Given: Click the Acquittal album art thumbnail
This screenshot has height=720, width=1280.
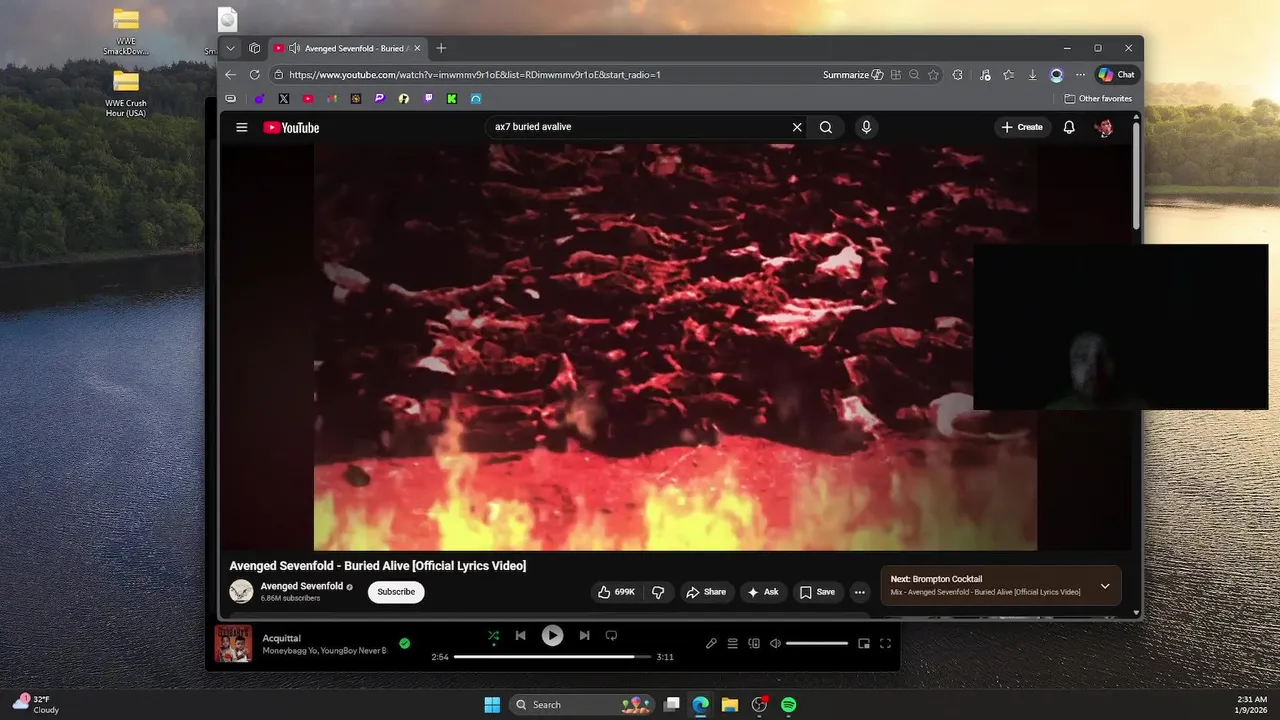Looking at the screenshot, I should point(233,644).
